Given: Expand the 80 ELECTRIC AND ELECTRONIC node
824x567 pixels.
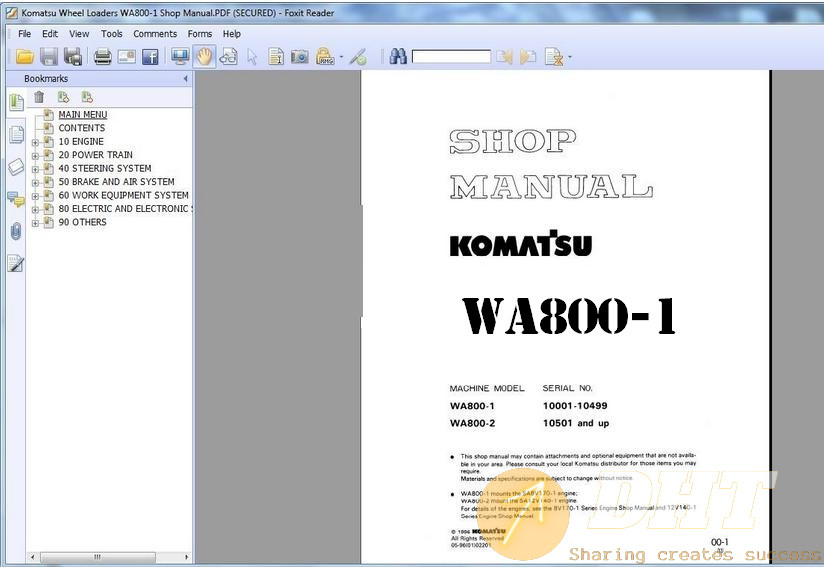Looking at the screenshot, I should coord(35,209).
